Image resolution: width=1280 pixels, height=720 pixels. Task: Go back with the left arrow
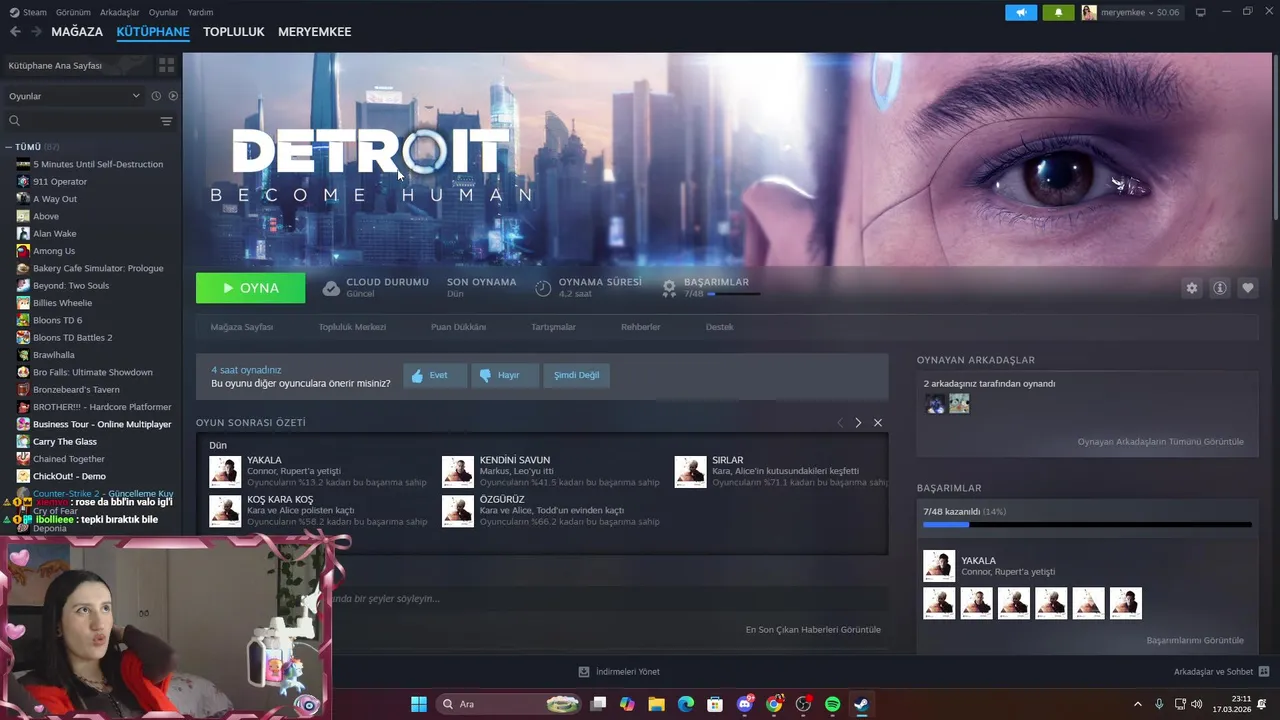click(x=15, y=32)
